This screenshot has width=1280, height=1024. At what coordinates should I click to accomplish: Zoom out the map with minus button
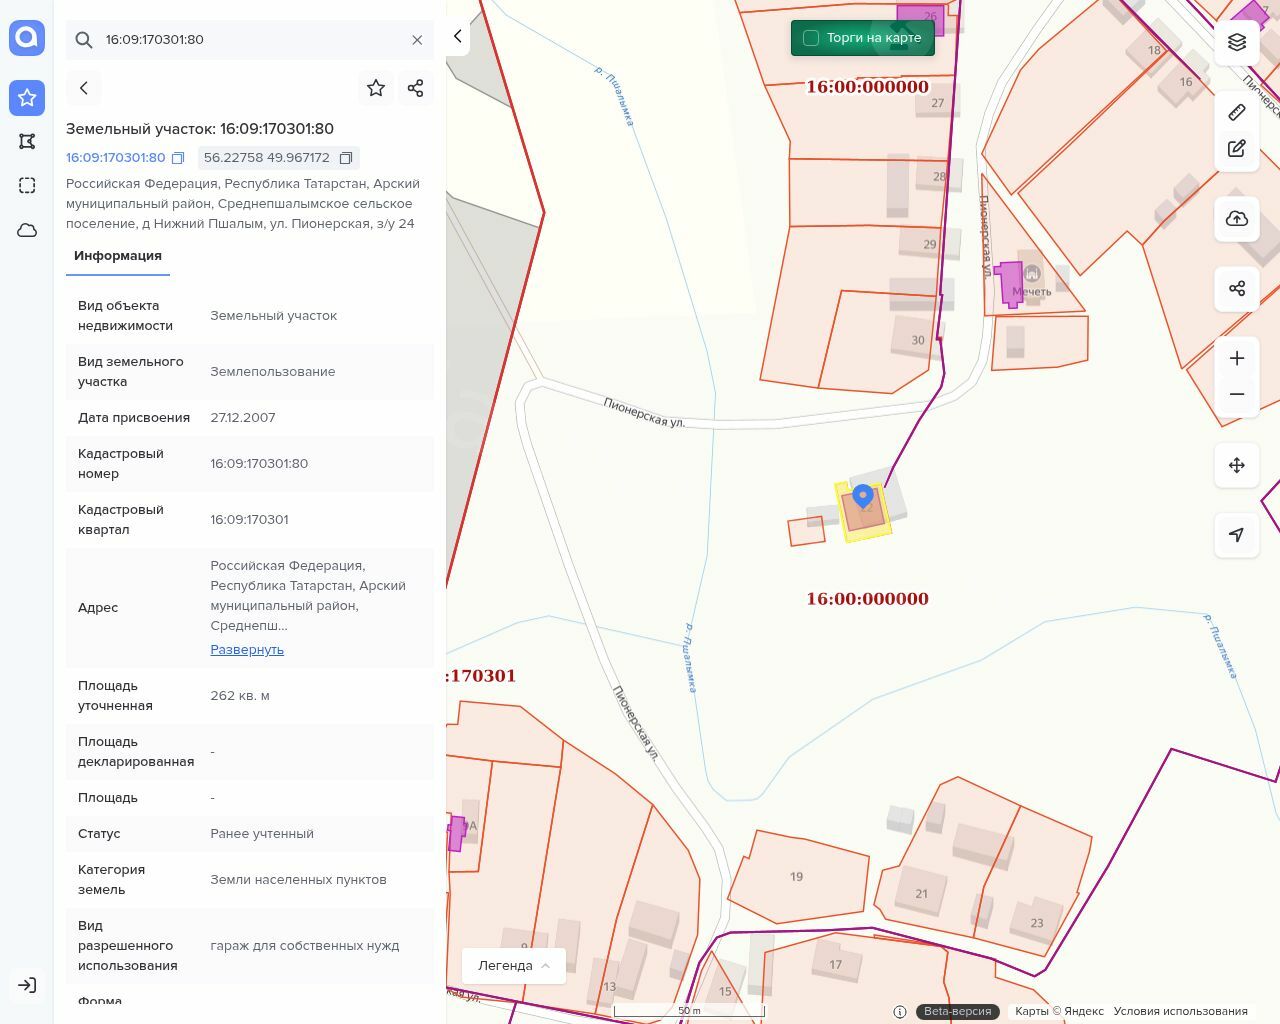[x=1237, y=394]
